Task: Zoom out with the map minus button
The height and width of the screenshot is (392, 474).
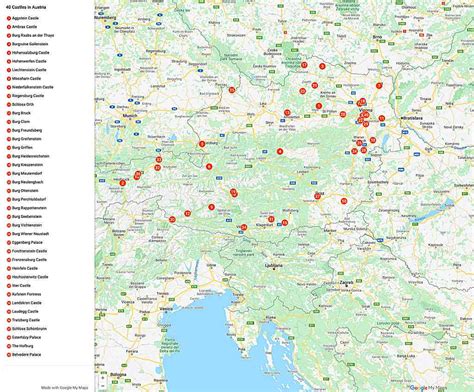Action: coord(103,386)
